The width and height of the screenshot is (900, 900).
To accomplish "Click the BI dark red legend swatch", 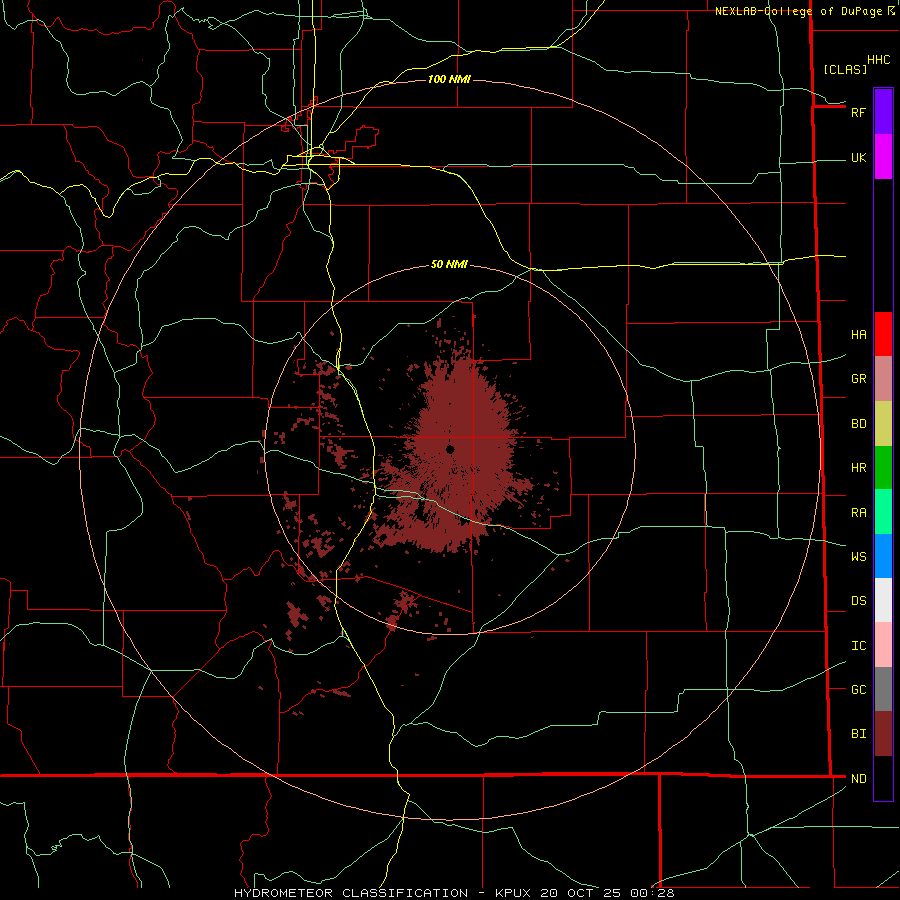I will coord(883,734).
